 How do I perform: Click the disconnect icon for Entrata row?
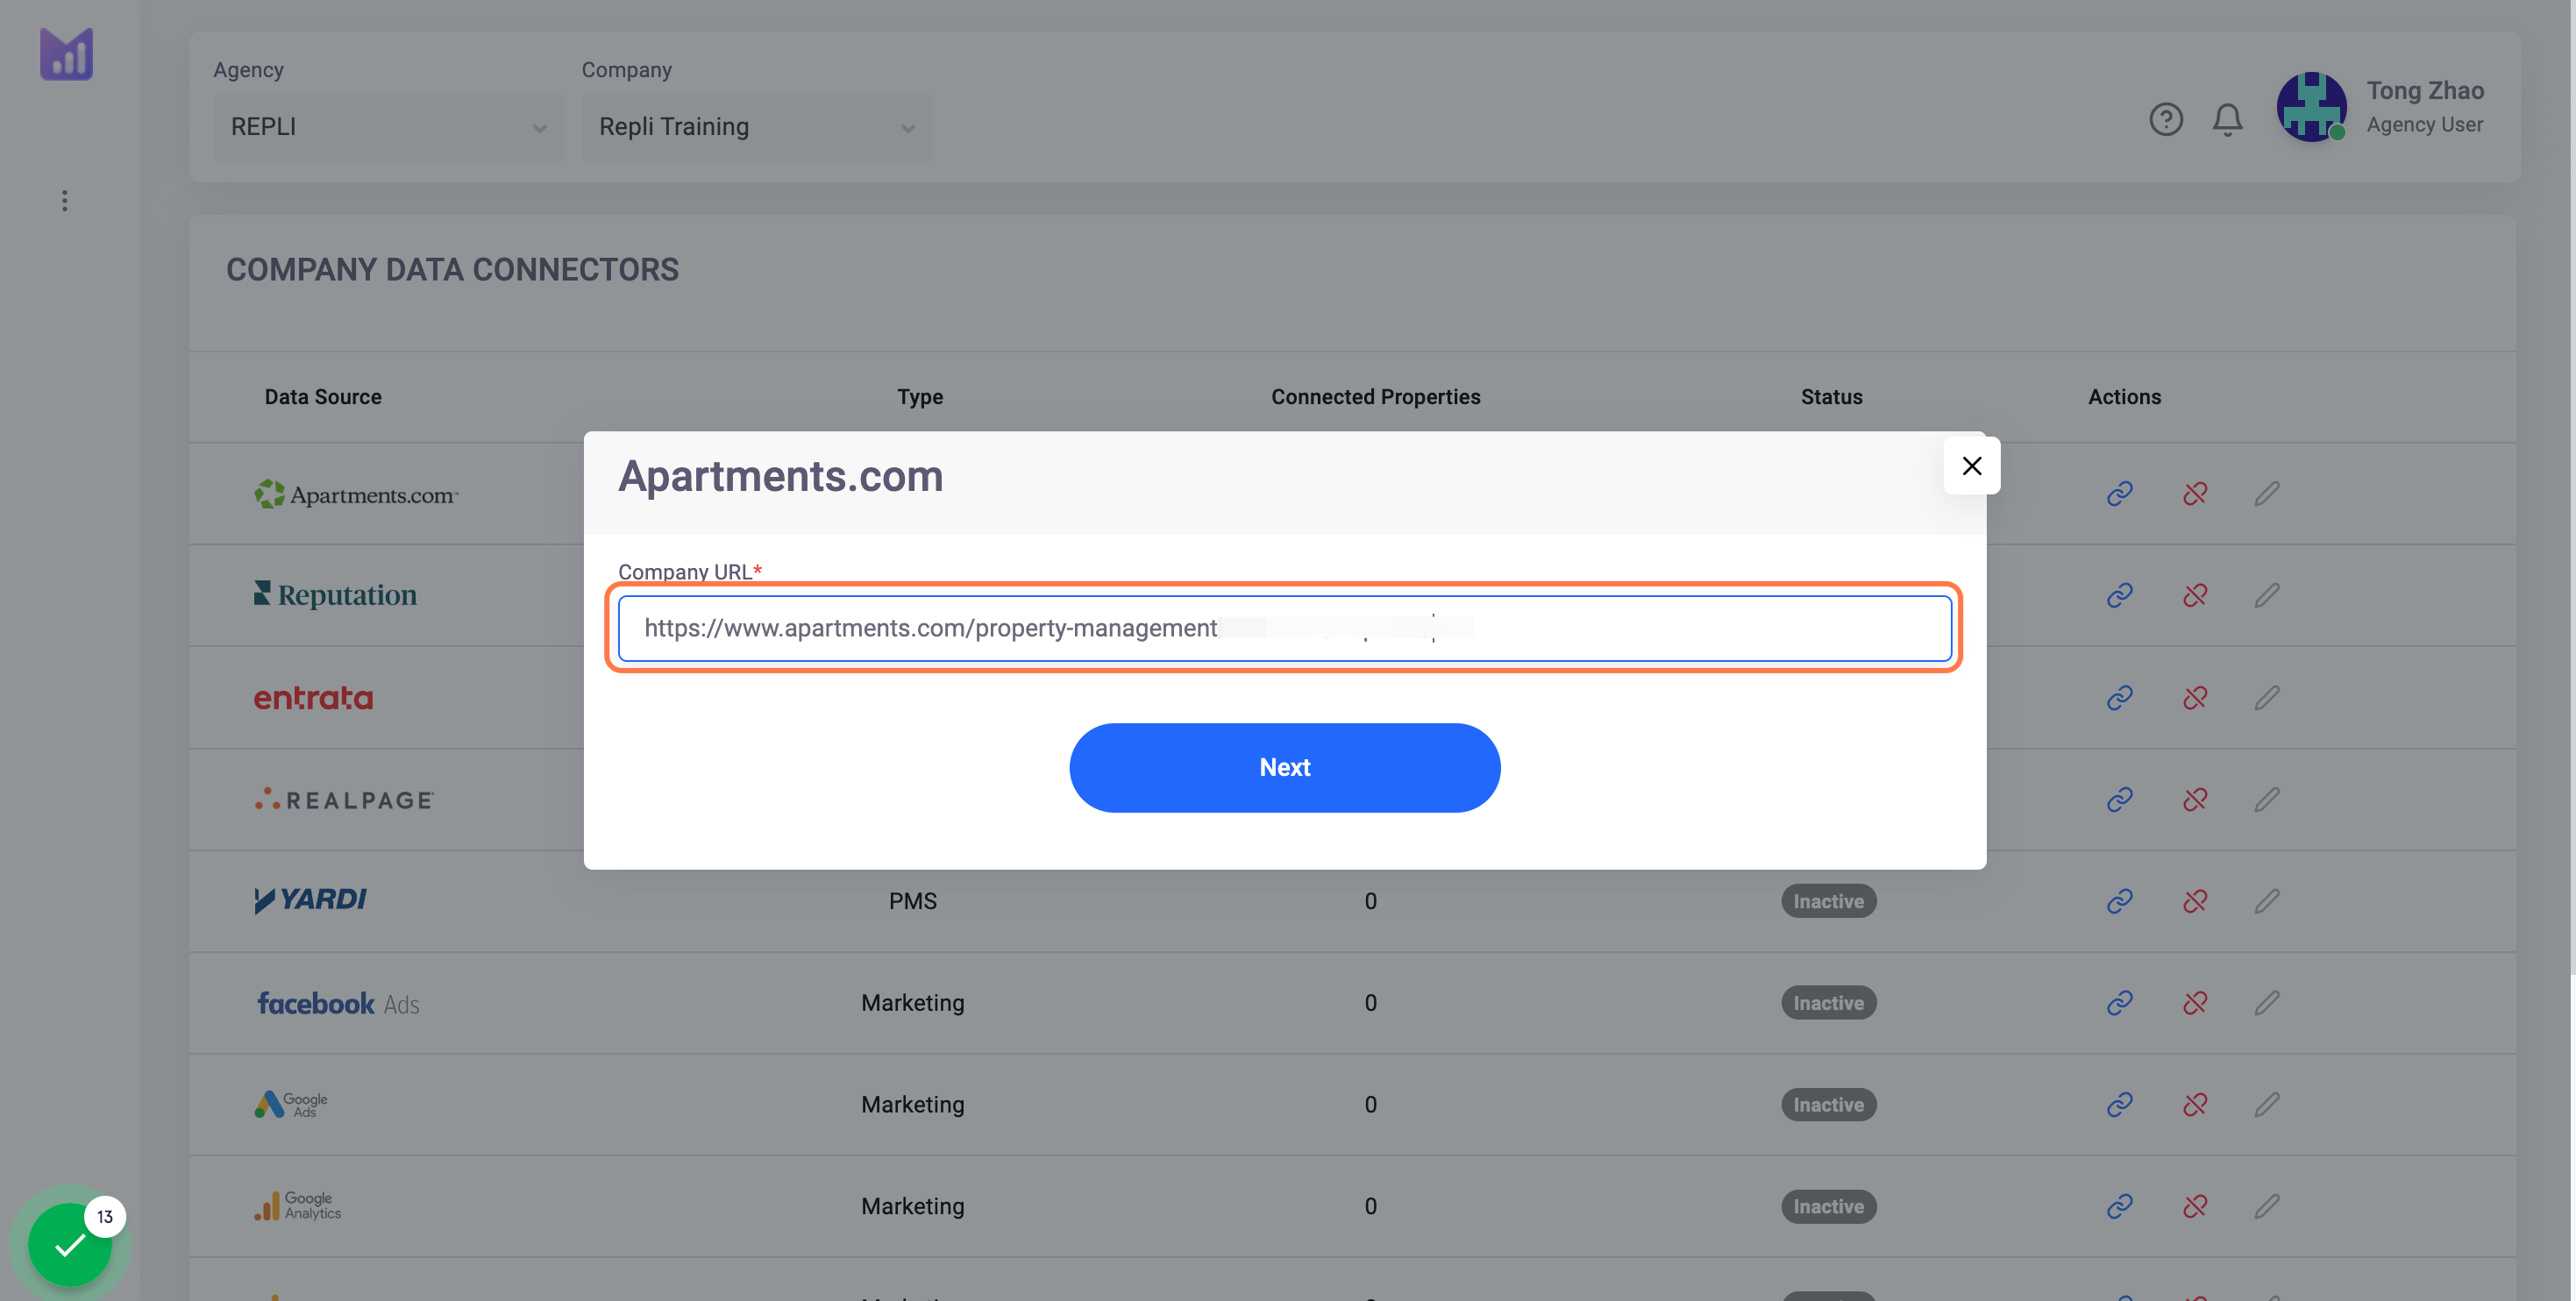pyautogui.click(x=2194, y=698)
